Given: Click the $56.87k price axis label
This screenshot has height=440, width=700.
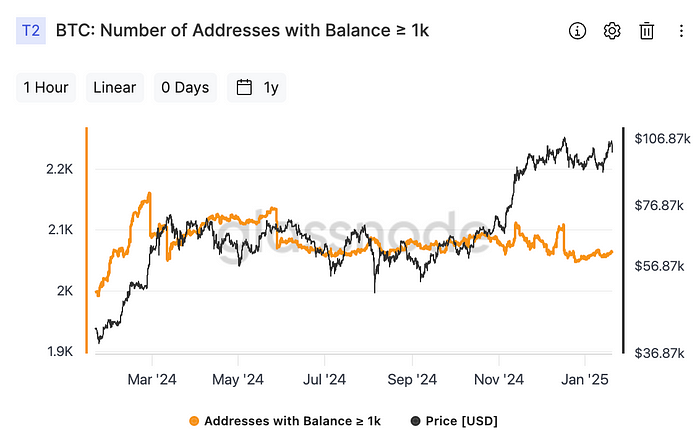Looking at the screenshot, I should point(659,266).
